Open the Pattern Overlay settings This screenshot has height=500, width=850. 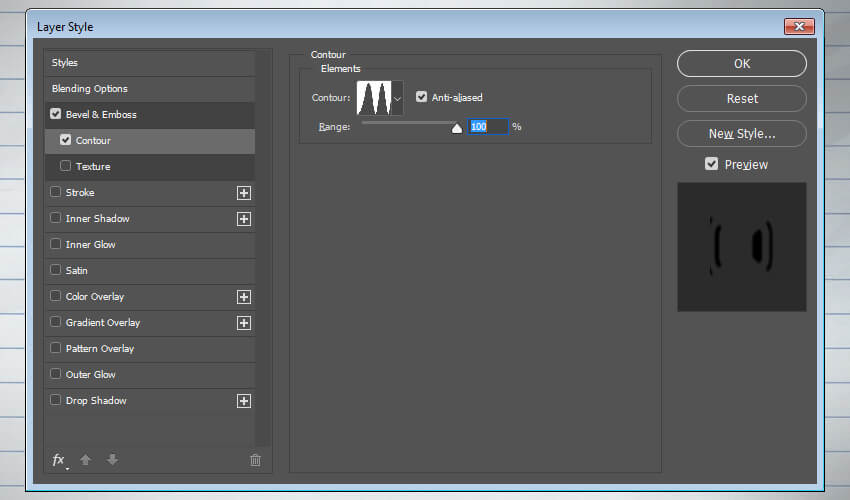[100, 349]
